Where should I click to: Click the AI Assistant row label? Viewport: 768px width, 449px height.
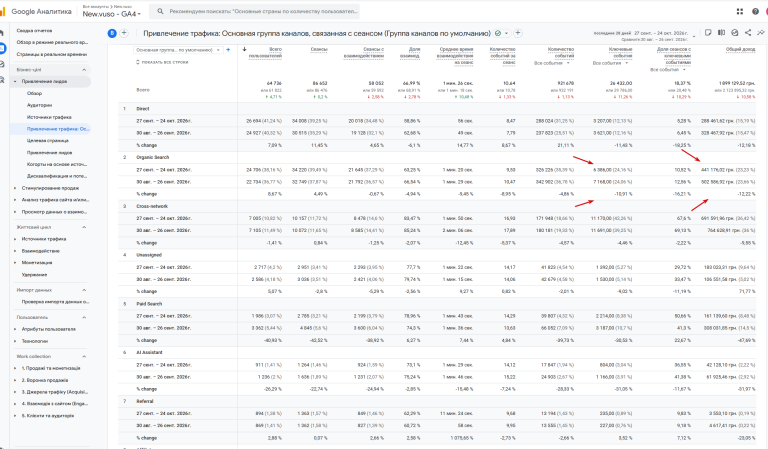[x=149, y=353]
